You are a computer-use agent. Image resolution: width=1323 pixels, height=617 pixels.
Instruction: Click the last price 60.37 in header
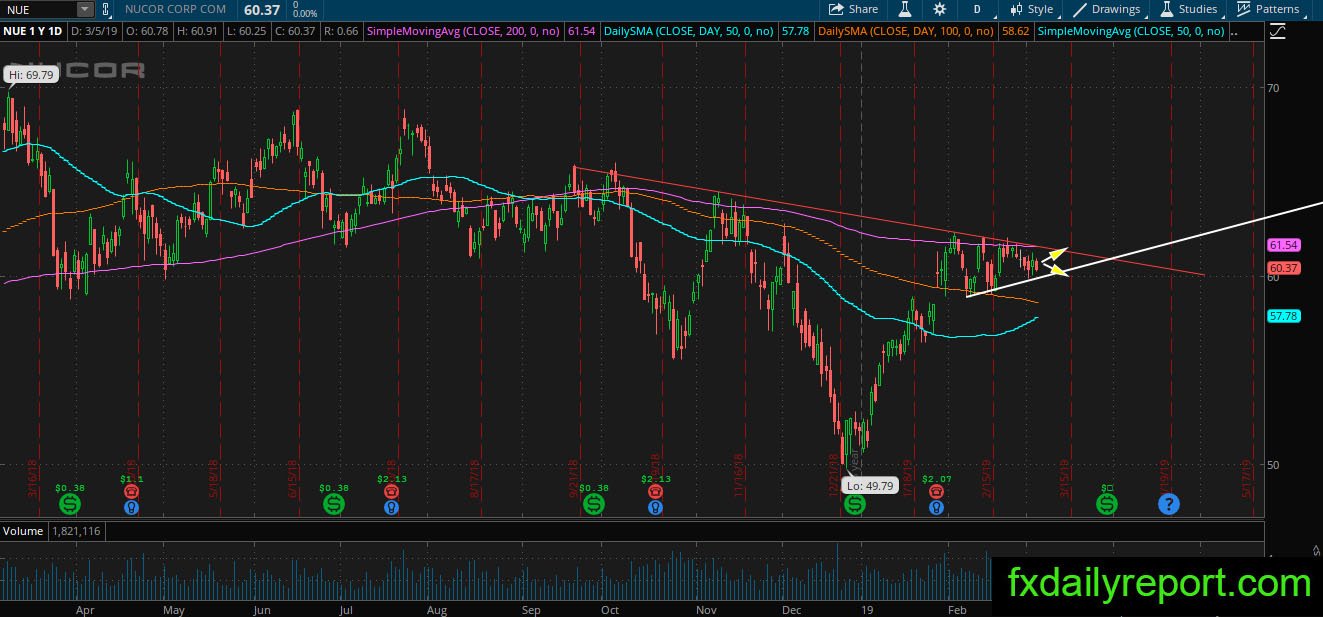coord(261,9)
